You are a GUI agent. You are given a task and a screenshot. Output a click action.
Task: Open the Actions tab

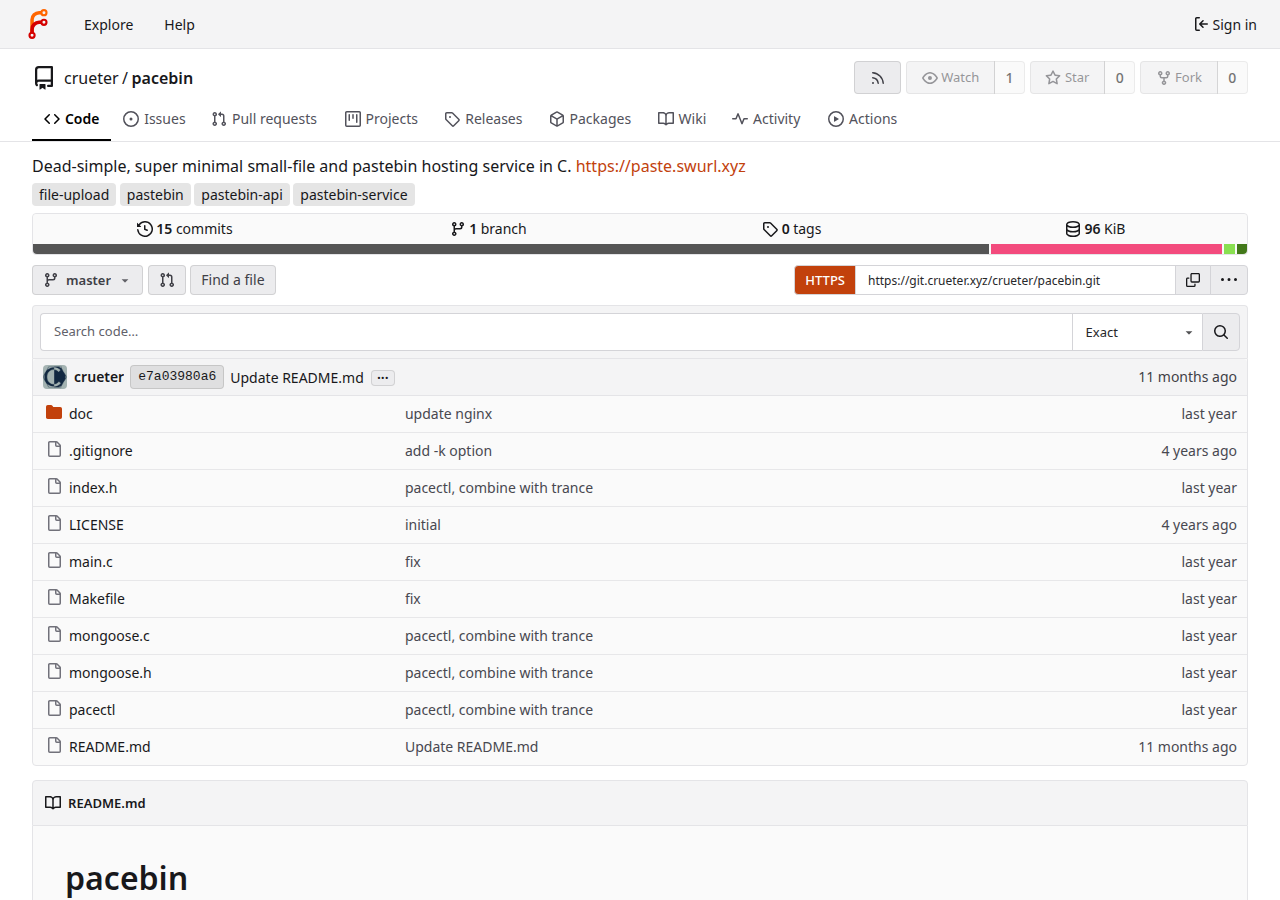(863, 119)
